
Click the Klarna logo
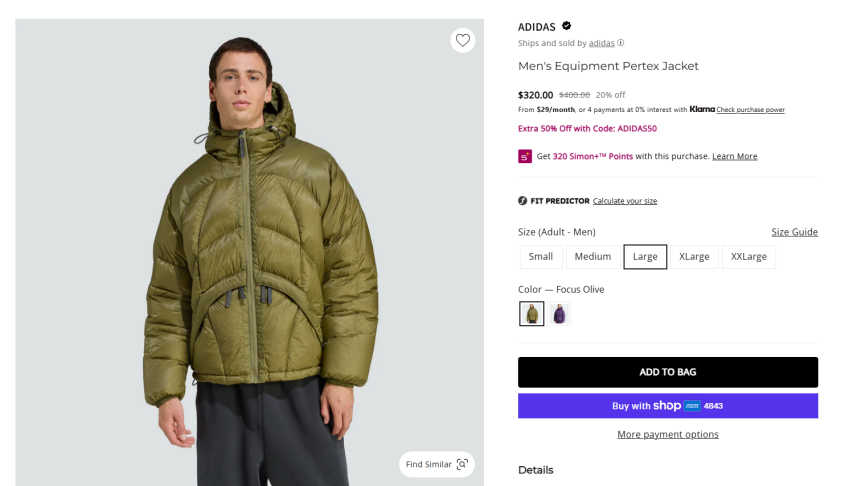[702, 109]
